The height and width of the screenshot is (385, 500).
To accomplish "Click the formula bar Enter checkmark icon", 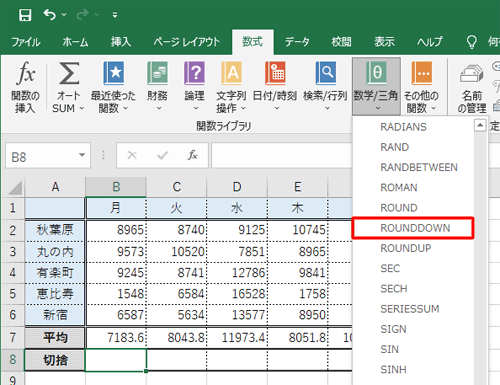I will click(163, 155).
